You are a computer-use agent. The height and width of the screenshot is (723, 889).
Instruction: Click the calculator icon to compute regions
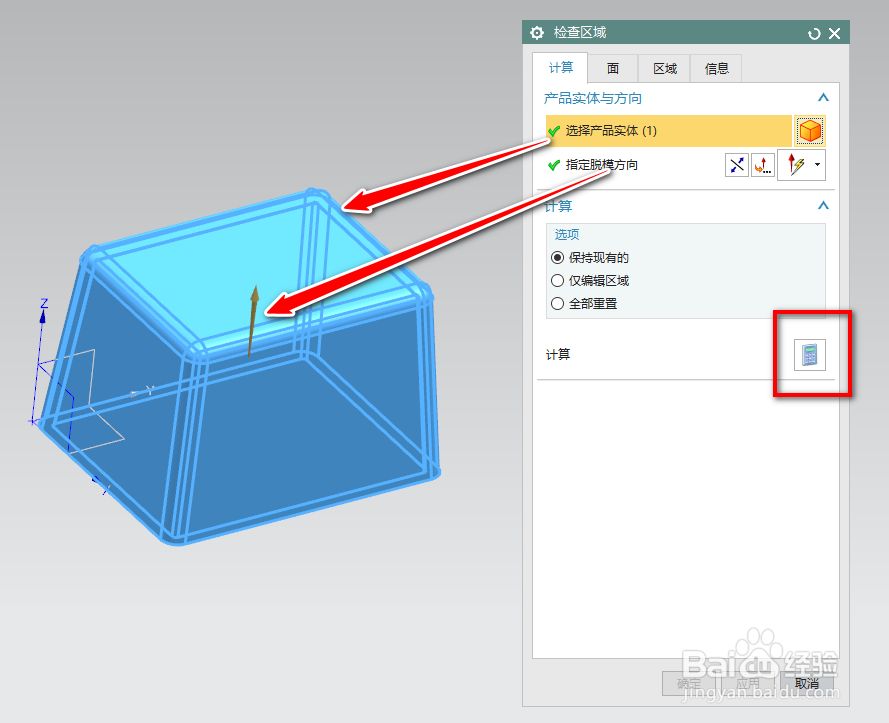coord(810,355)
